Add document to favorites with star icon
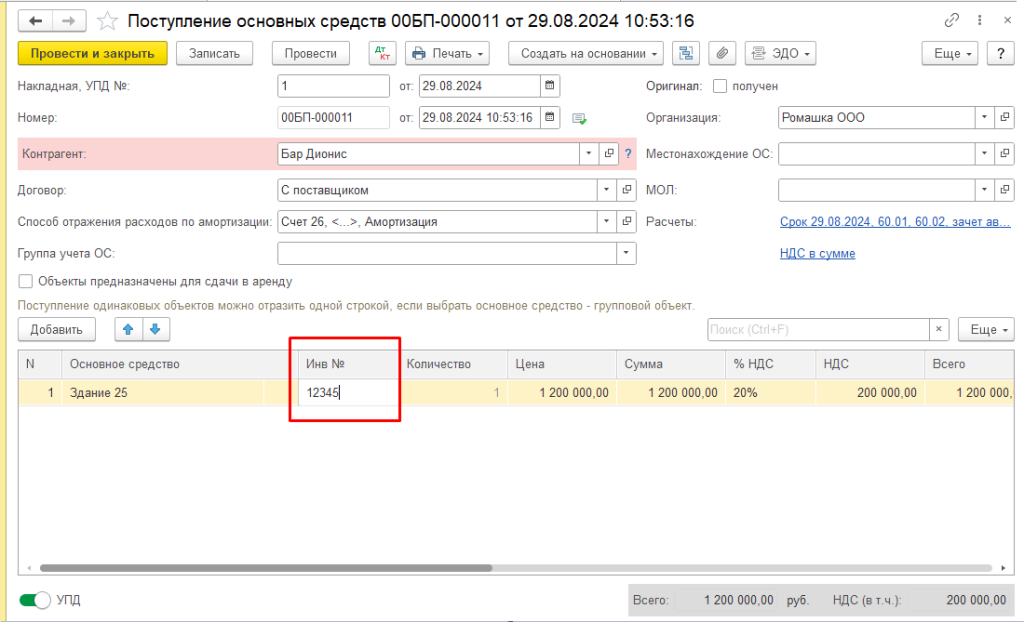 coord(108,21)
